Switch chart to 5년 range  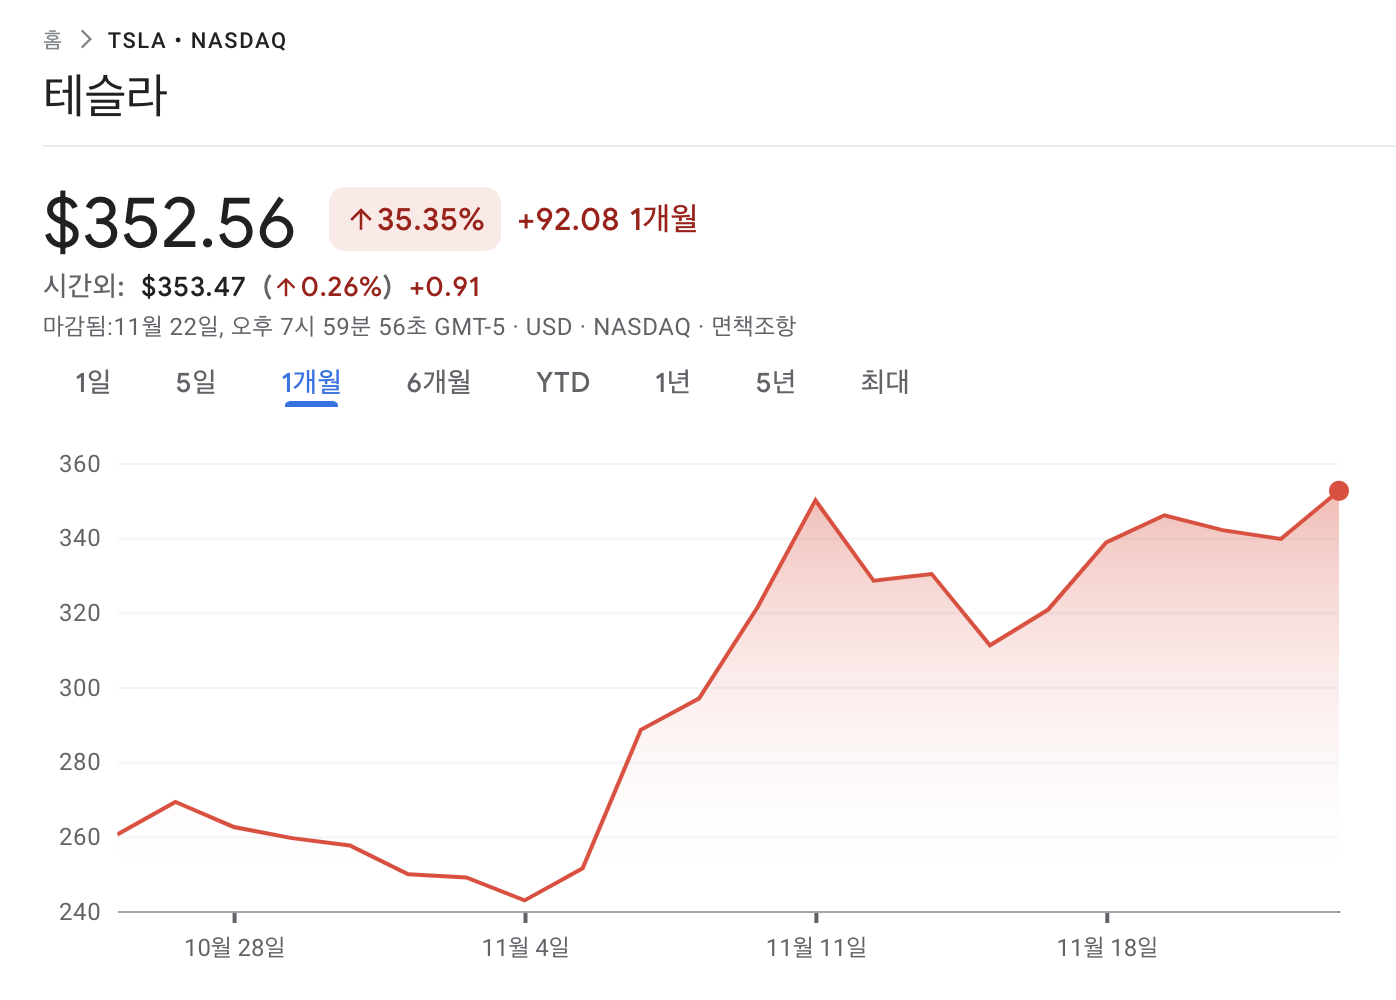click(x=775, y=382)
